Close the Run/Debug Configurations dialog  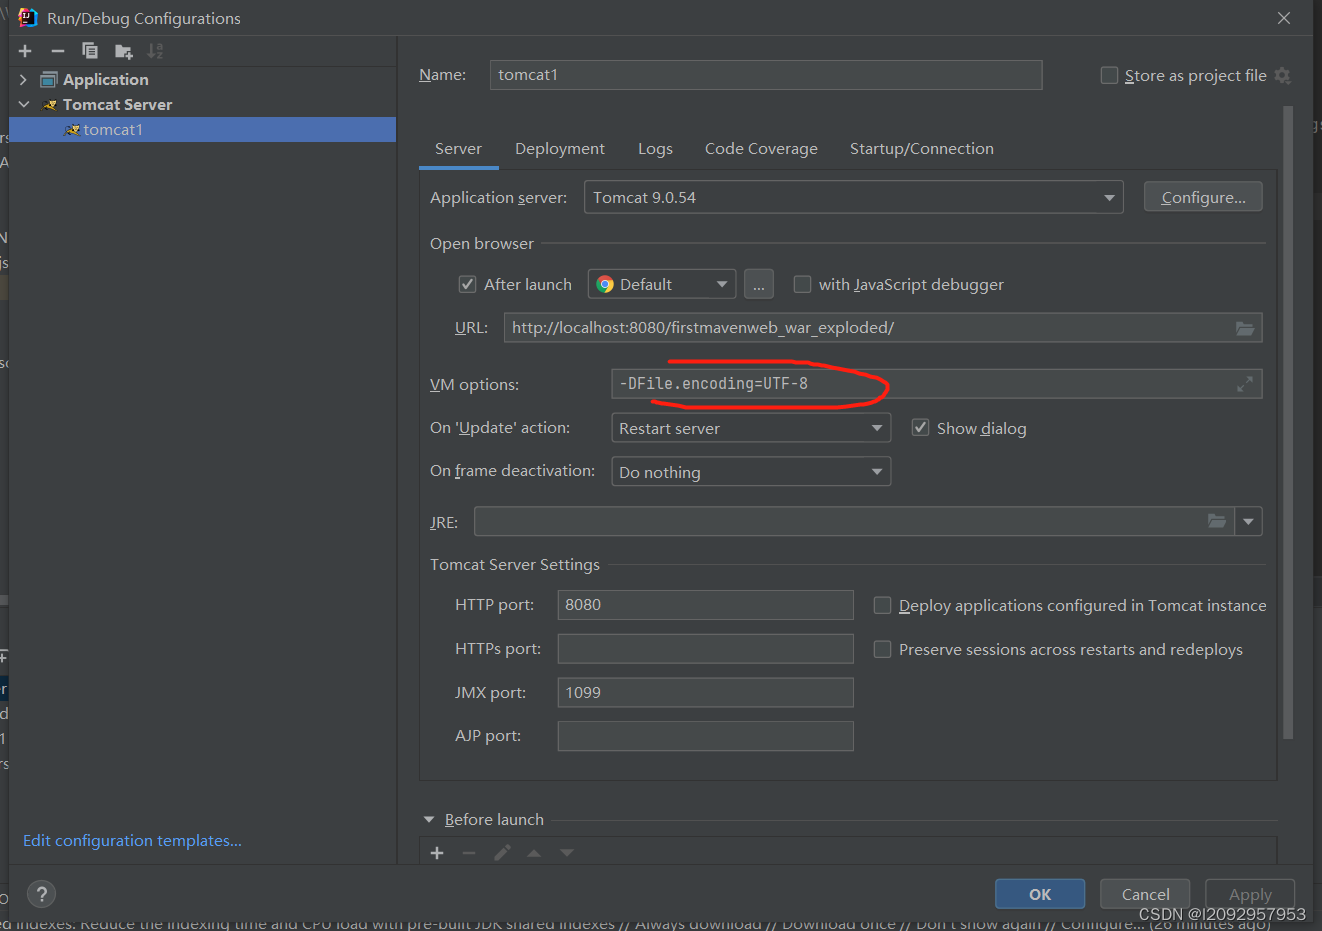click(1284, 18)
